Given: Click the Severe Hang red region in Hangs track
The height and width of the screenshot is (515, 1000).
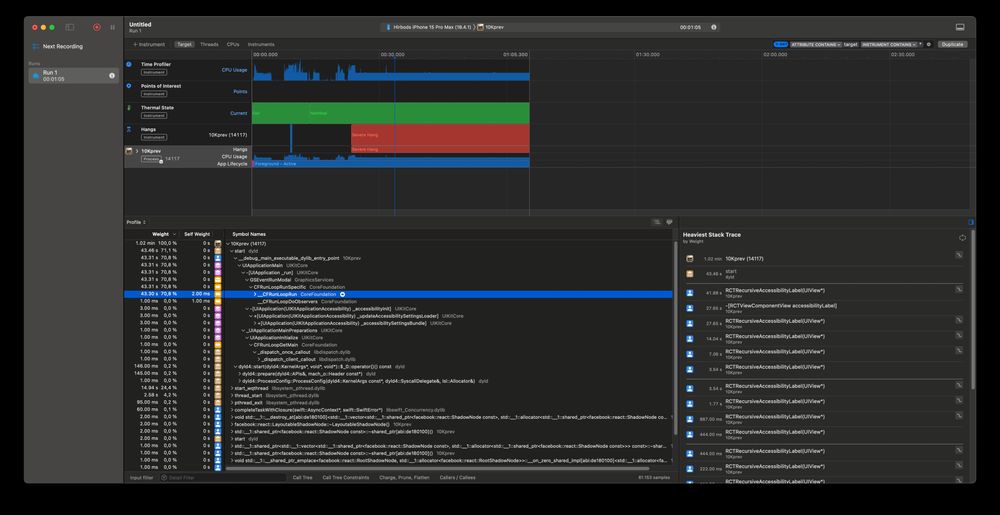Looking at the screenshot, I should coord(440,135).
